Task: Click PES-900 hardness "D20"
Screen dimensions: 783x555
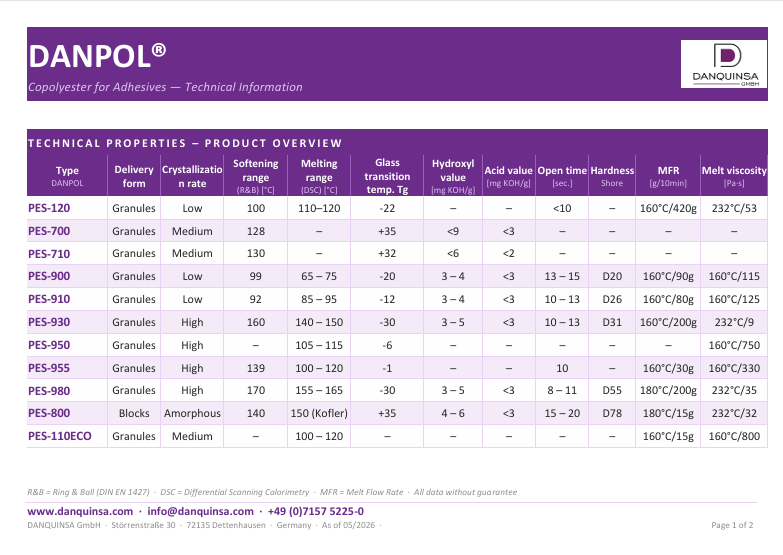Action: tap(612, 276)
